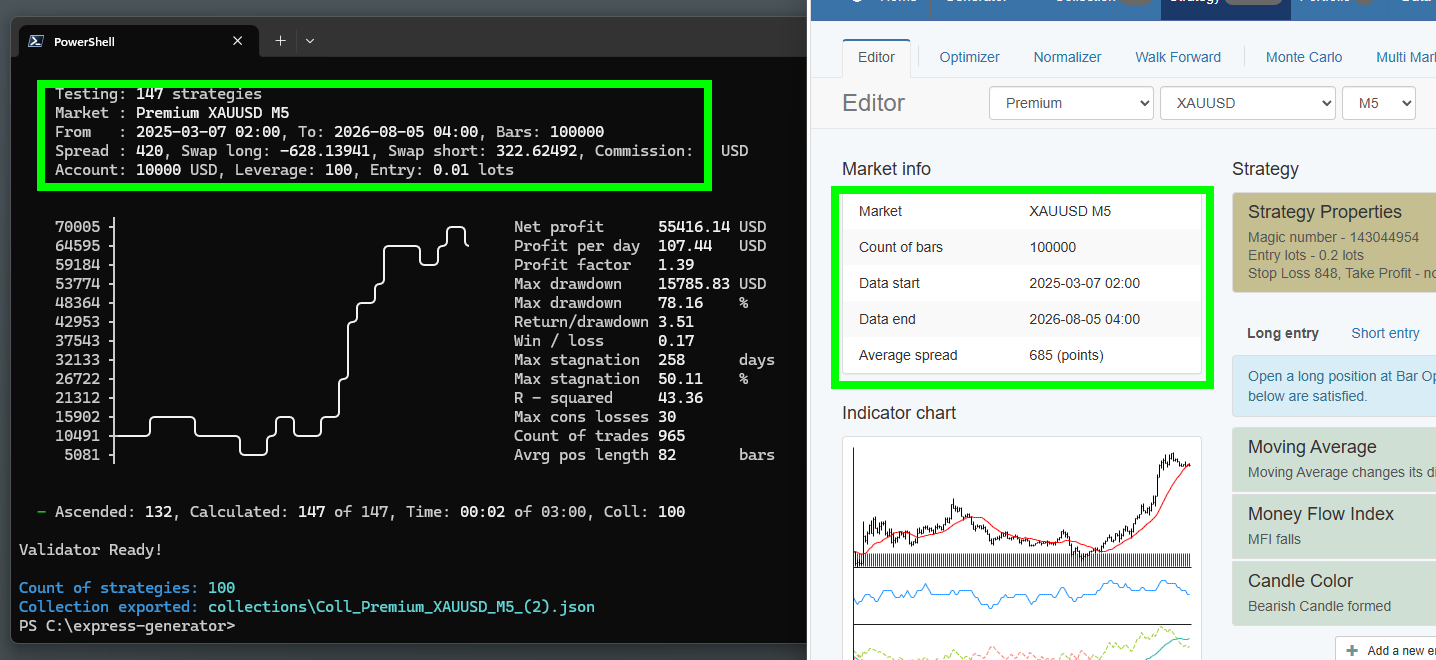Click the 70005 y-axis label in terminal
Screen dimensions: 1436x660
click(77, 227)
